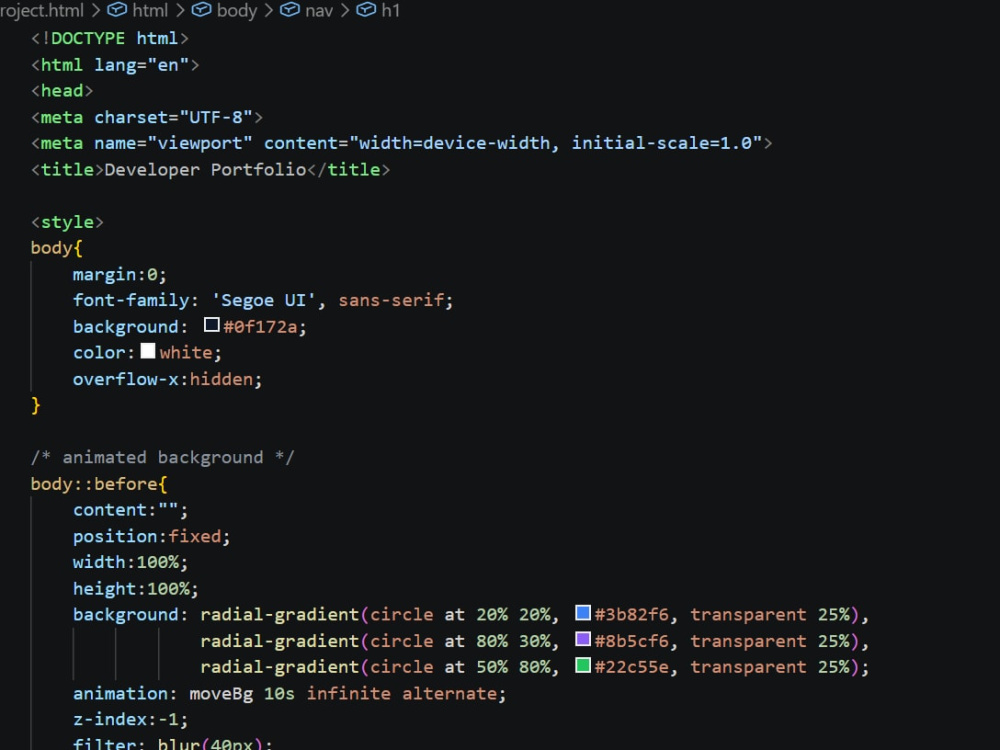Image resolution: width=1000 pixels, height=750 pixels.
Task: Click the body breadcrumb item
Action: (237, 10)
